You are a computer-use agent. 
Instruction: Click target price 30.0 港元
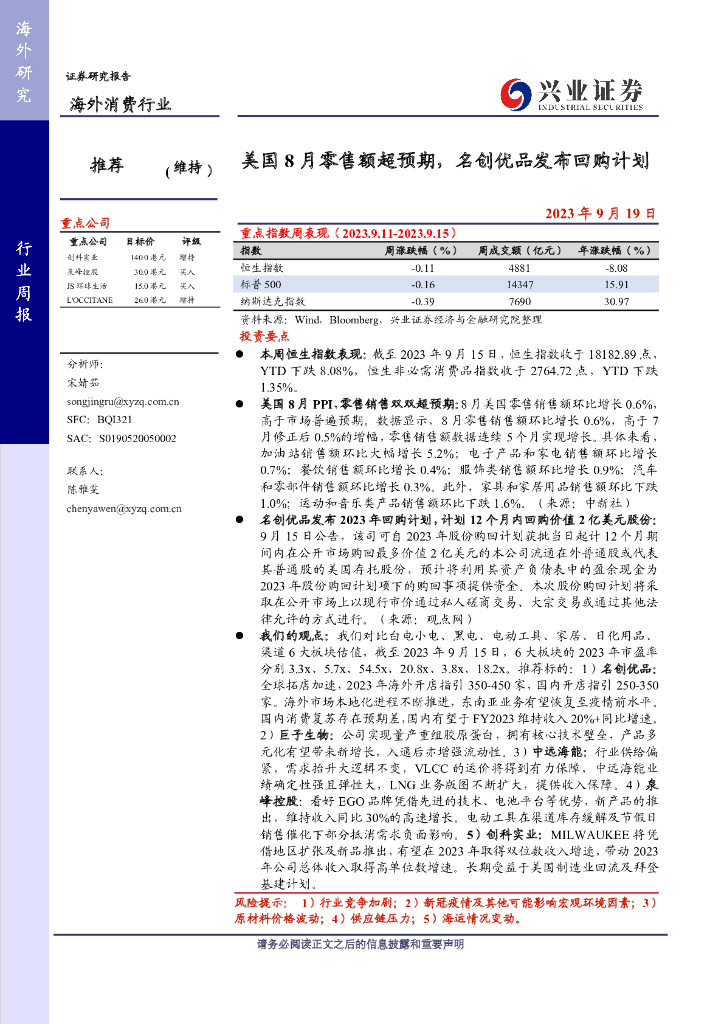[x=150, y=272]
